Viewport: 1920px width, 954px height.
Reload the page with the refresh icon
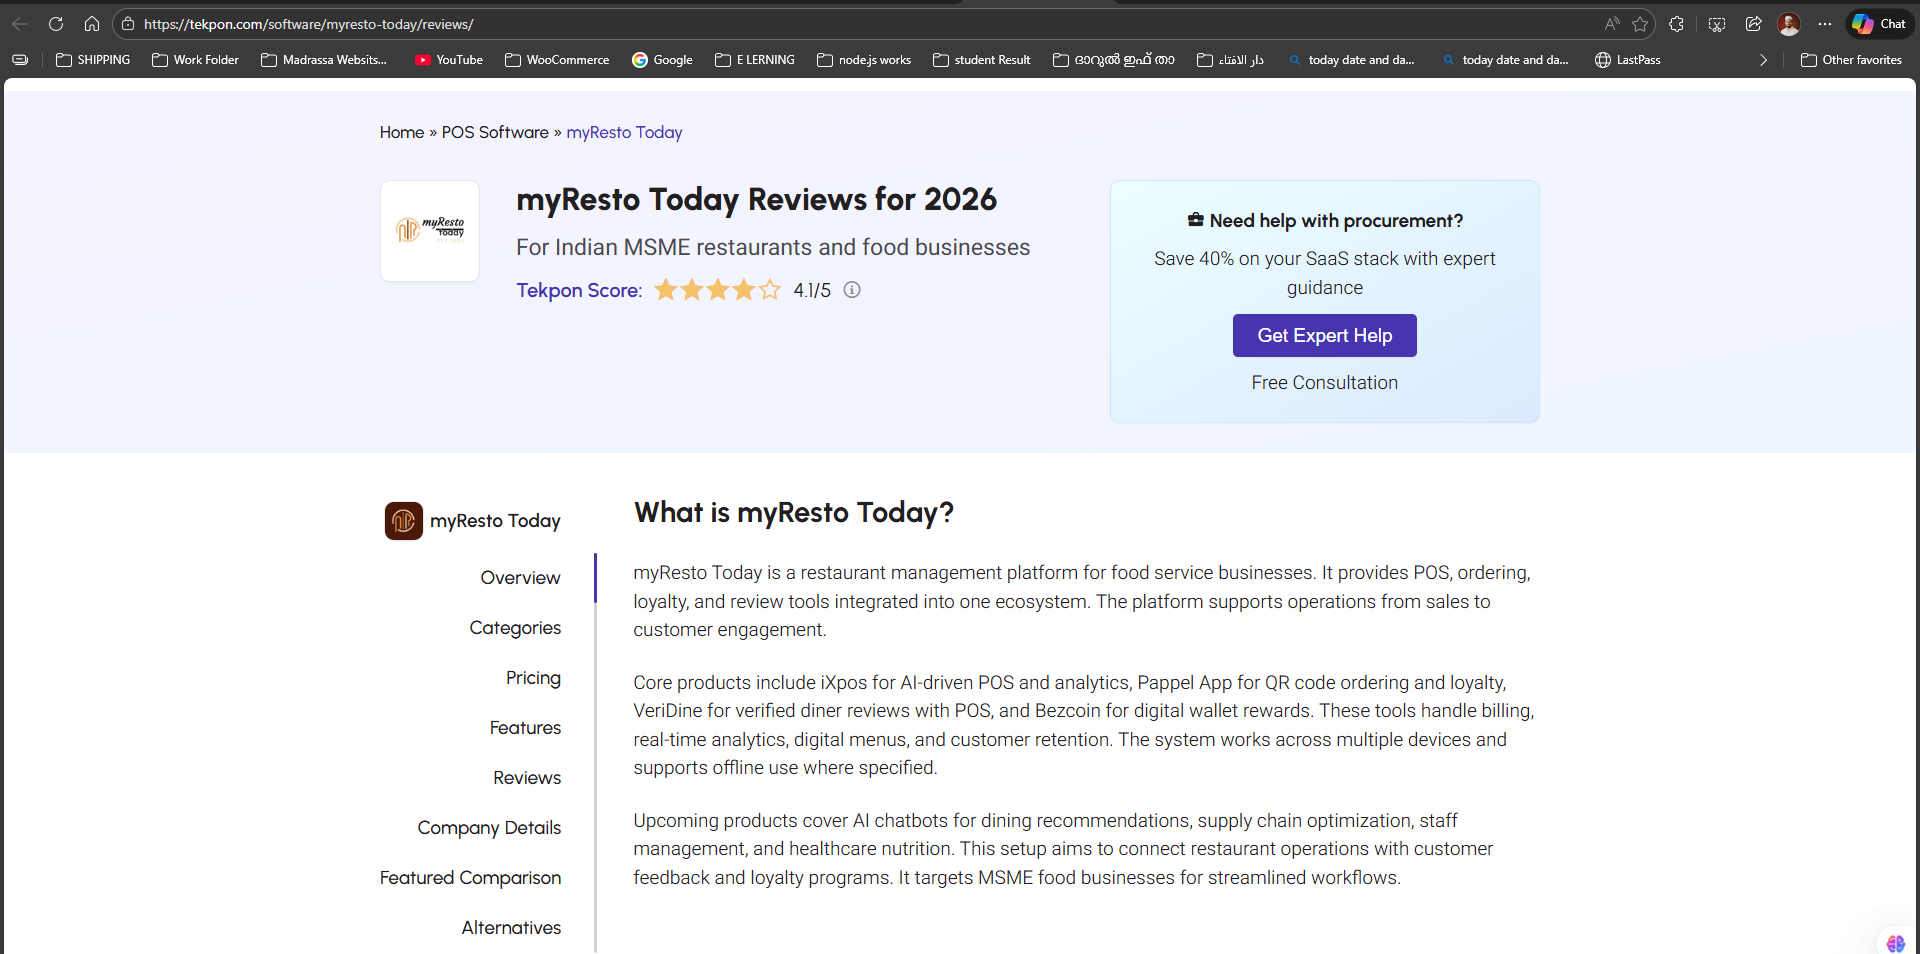tap(56, 24)
